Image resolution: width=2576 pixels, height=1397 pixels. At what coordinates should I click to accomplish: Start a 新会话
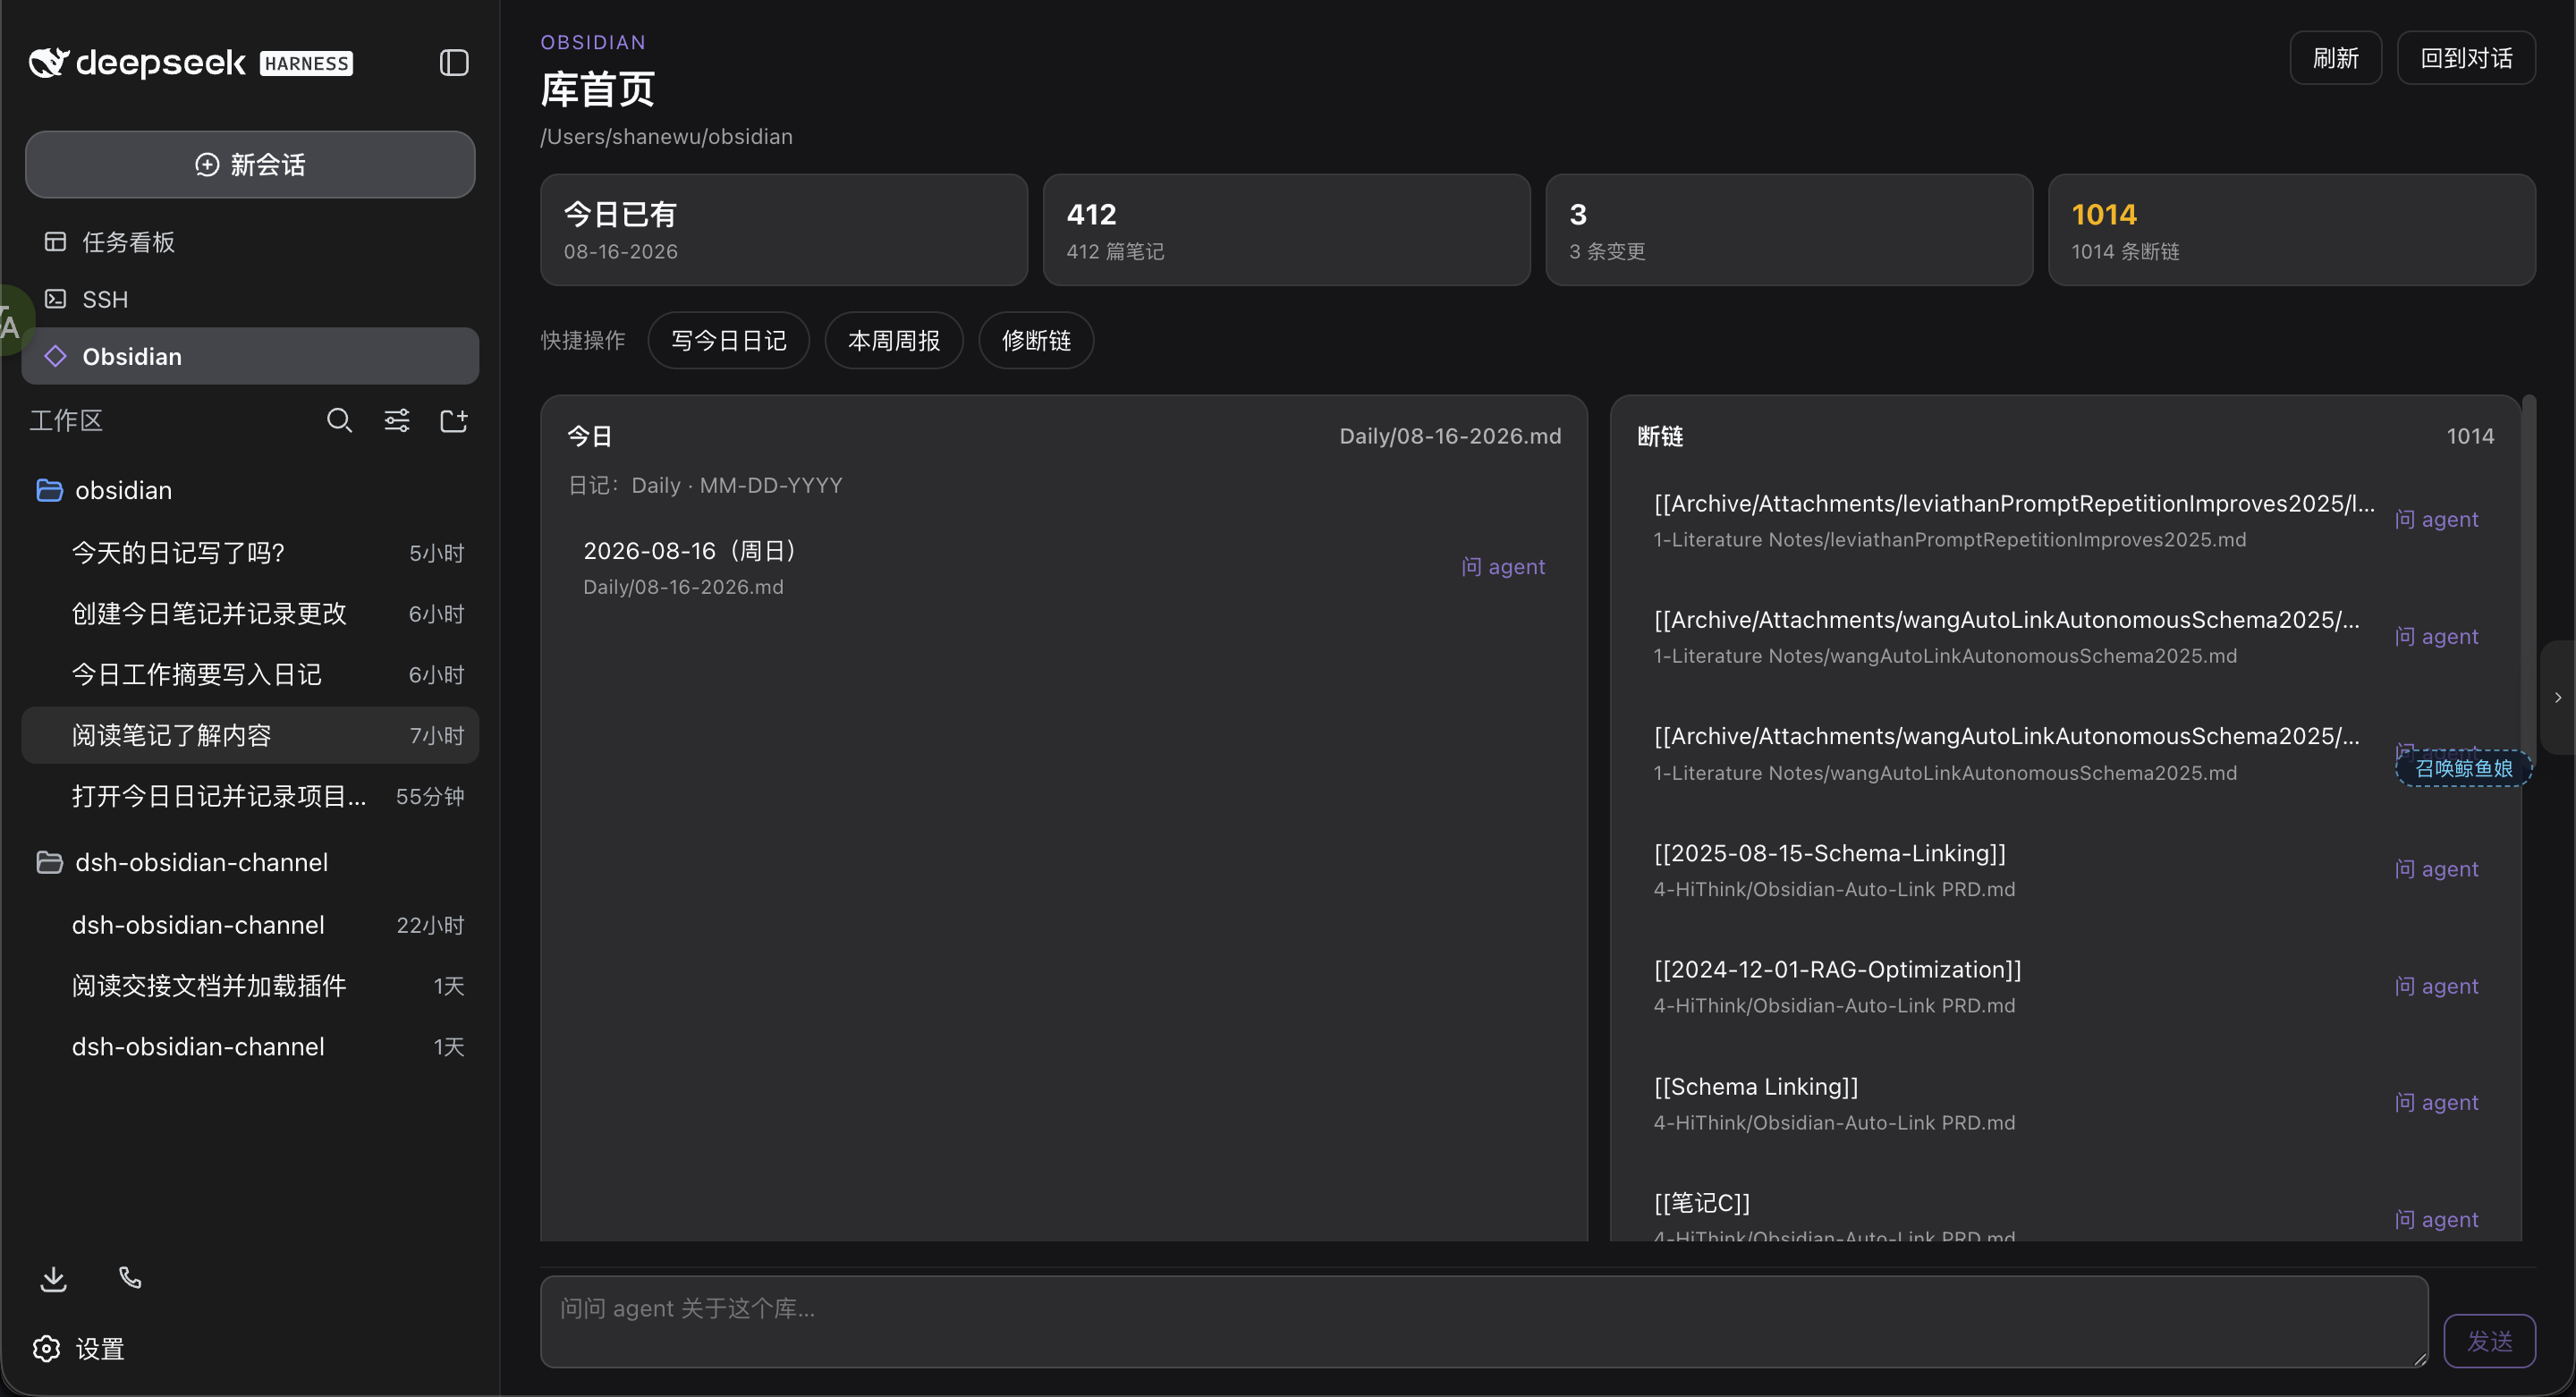(x=250, y=164)
